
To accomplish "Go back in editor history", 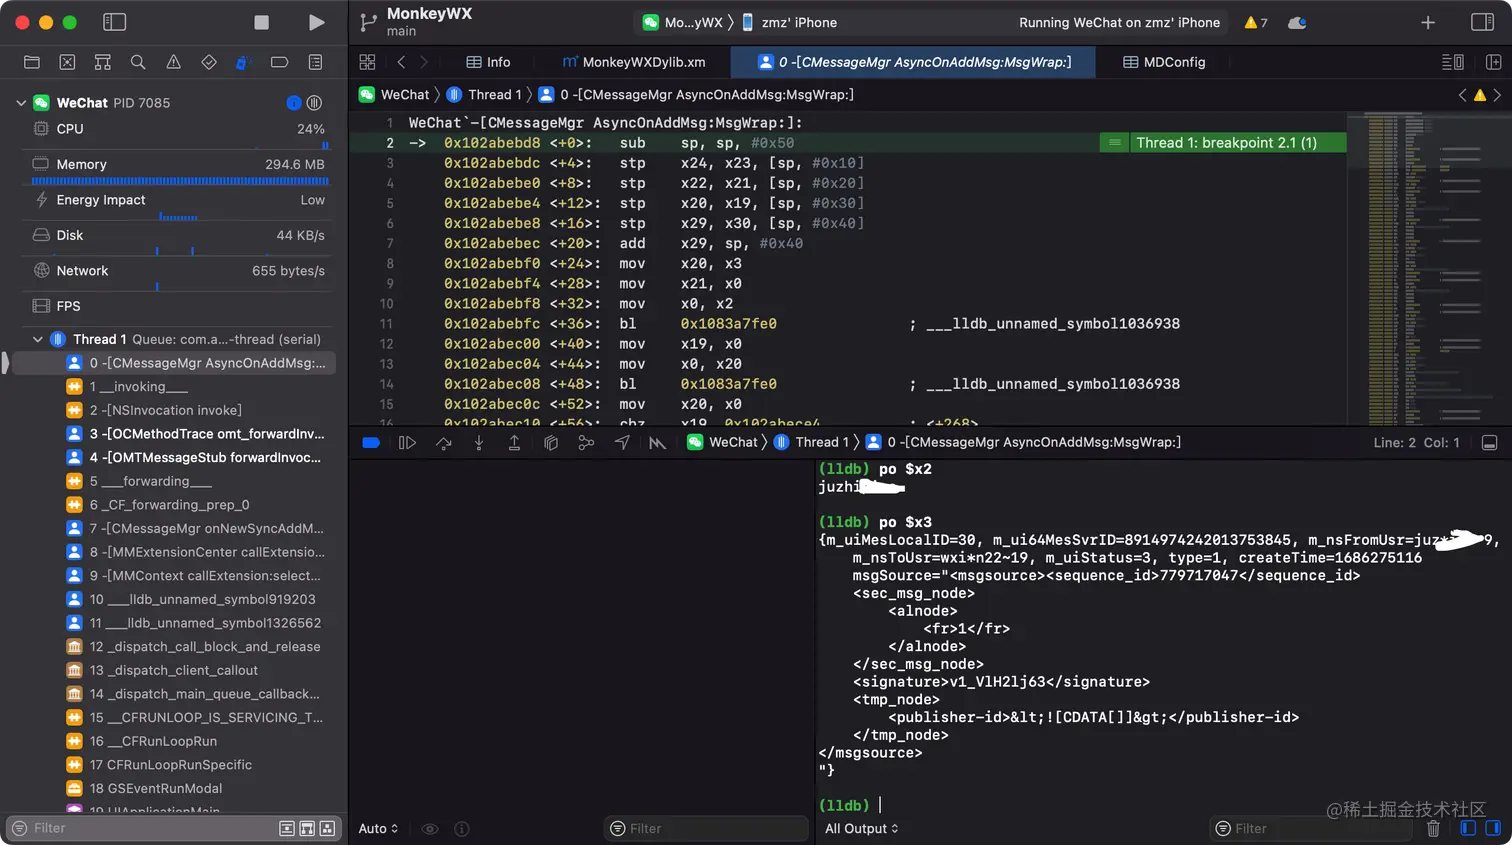I will [x=401, y=62].
